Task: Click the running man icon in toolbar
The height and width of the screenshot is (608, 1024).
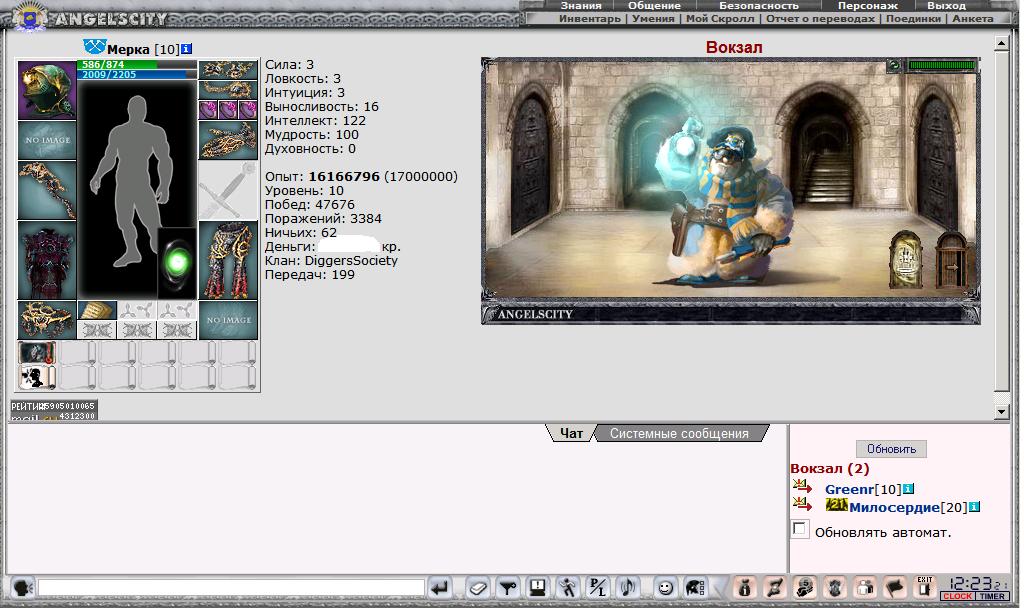Action: point(568,588)
